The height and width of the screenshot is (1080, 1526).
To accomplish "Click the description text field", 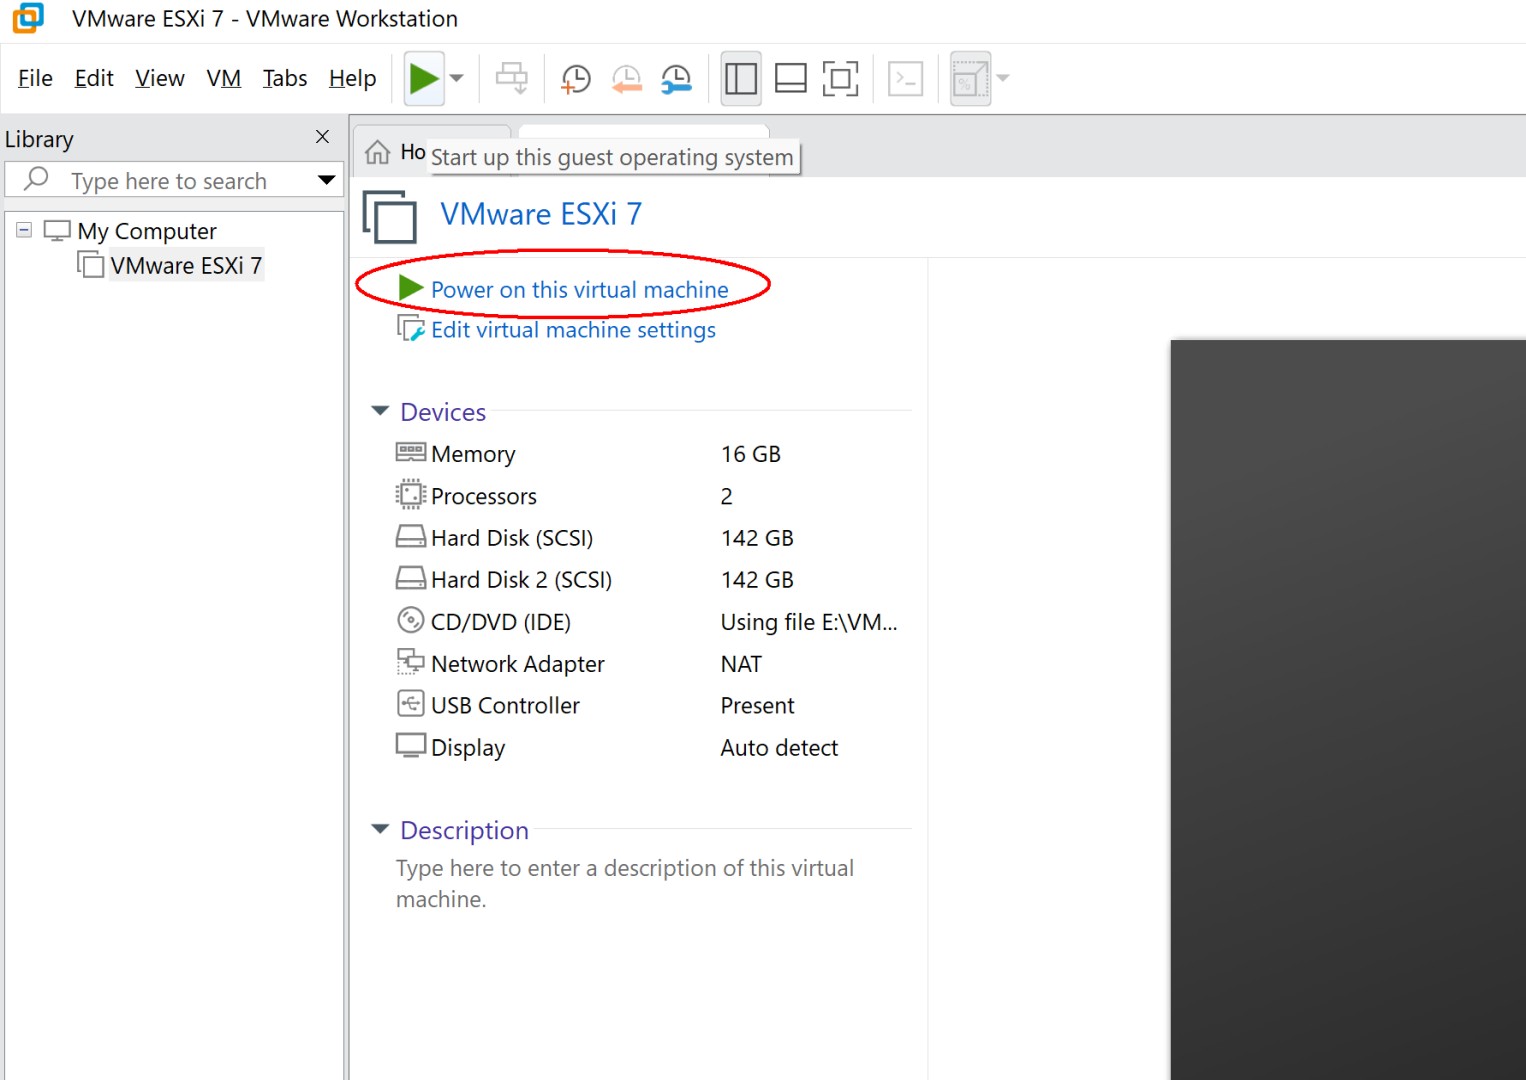I will pyautogui.click(x=625, y=884).
